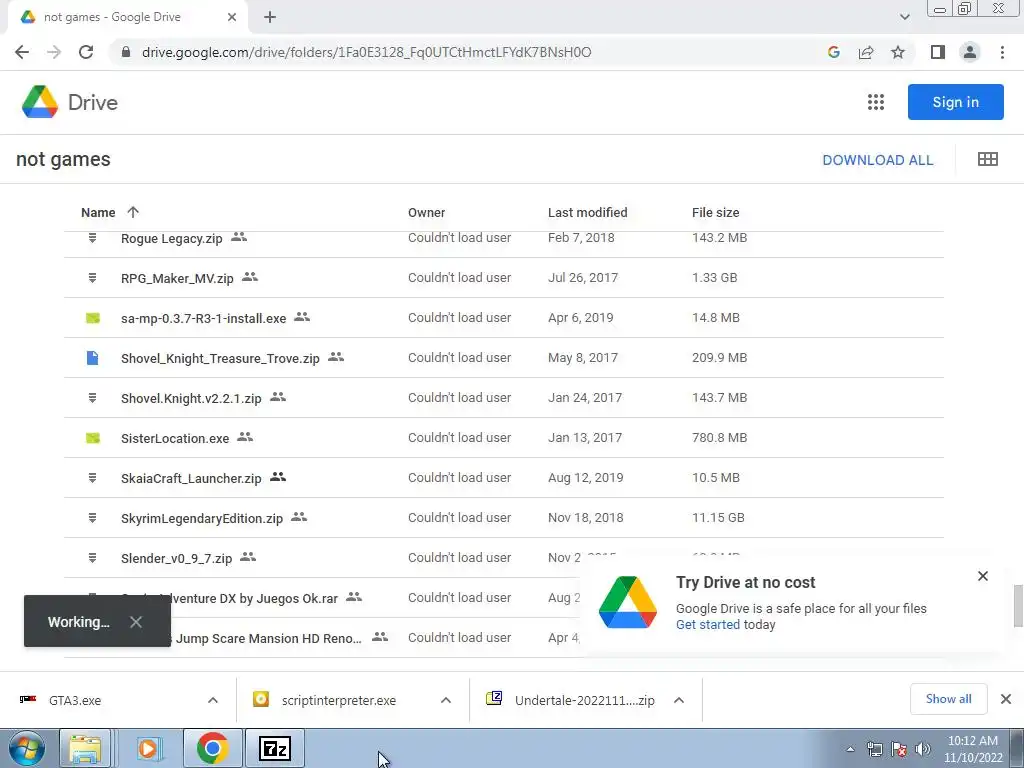Image resolution: width=1024 pixels, height=768 pixels.
Task: Click Chrome taskbar icon
Action: [x=212, y=748]
